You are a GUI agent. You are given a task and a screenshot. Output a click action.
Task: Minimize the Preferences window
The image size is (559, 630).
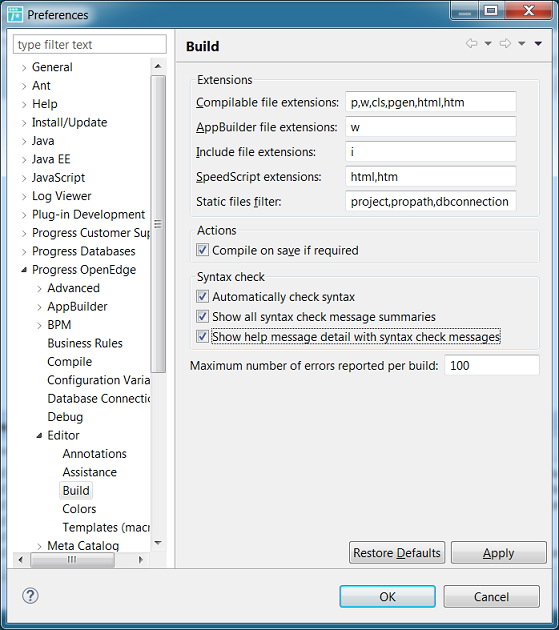click(x=465, y=11)
